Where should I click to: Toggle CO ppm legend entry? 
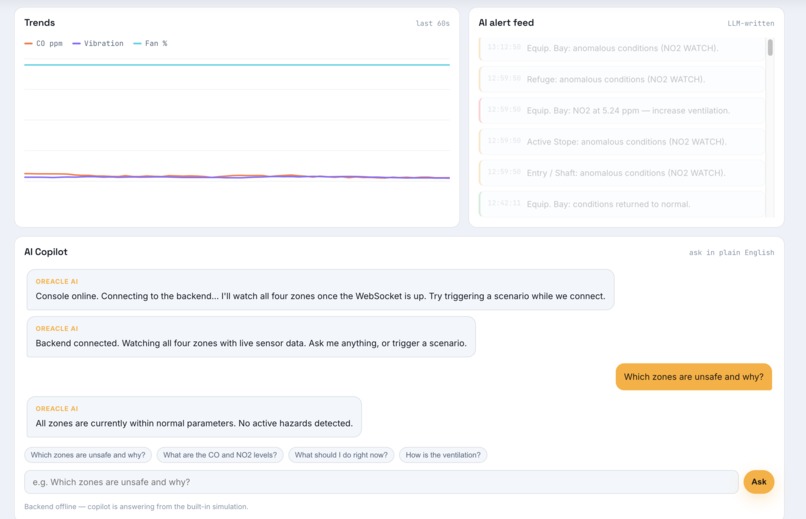(44, 43)
